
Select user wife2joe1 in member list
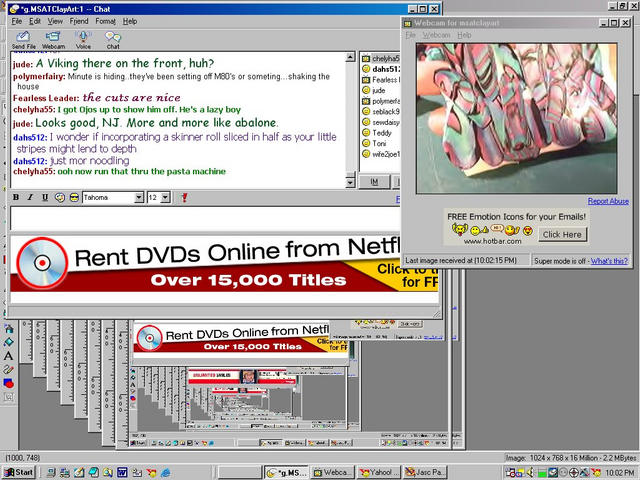coord(380,154)
